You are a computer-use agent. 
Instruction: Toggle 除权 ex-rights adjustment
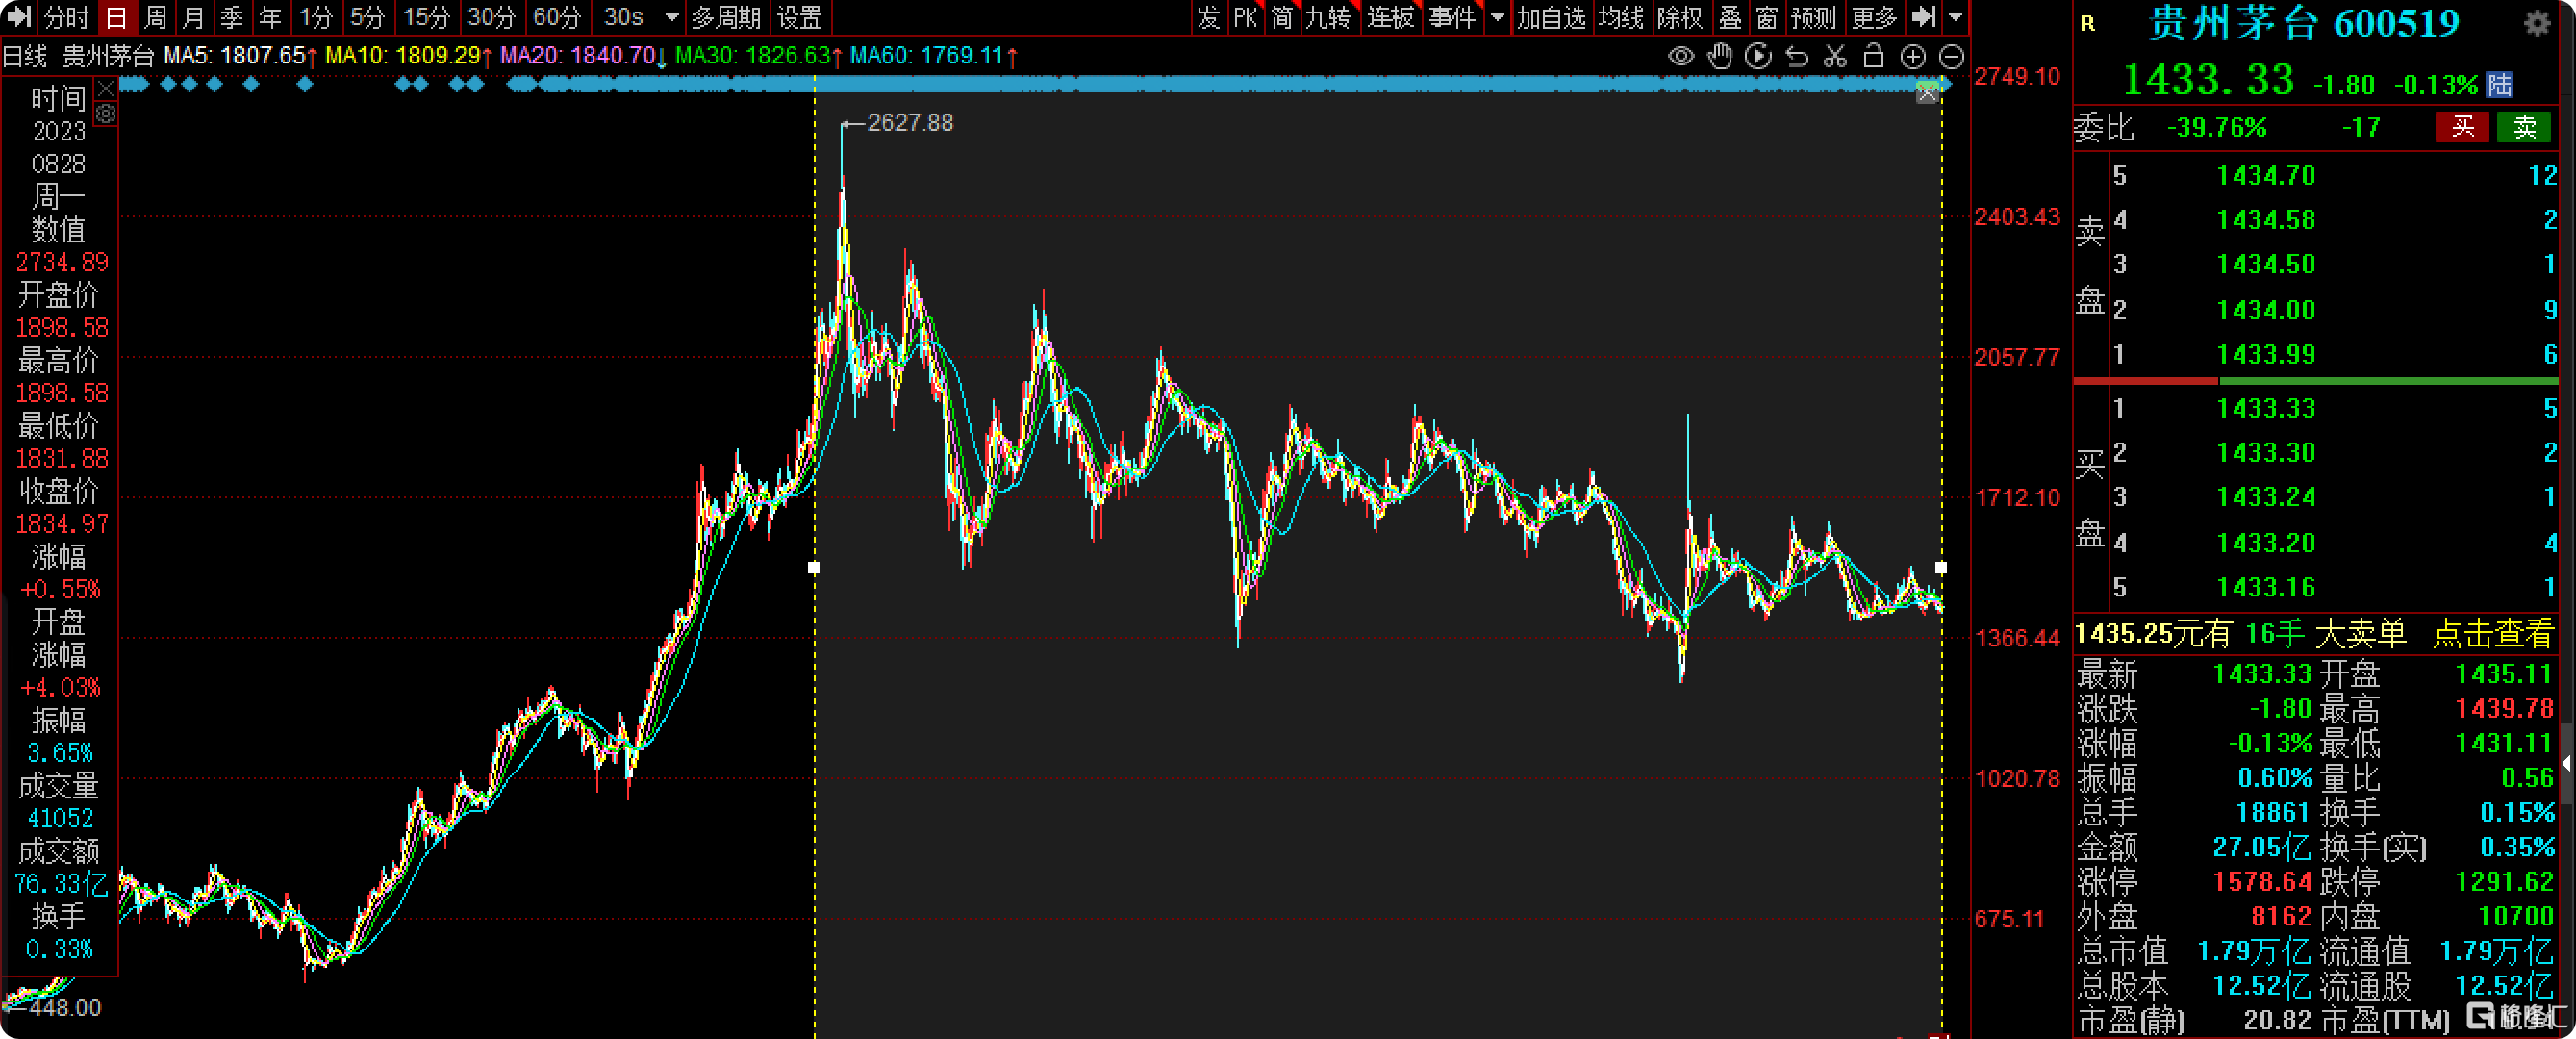(x=1679, y=17)
